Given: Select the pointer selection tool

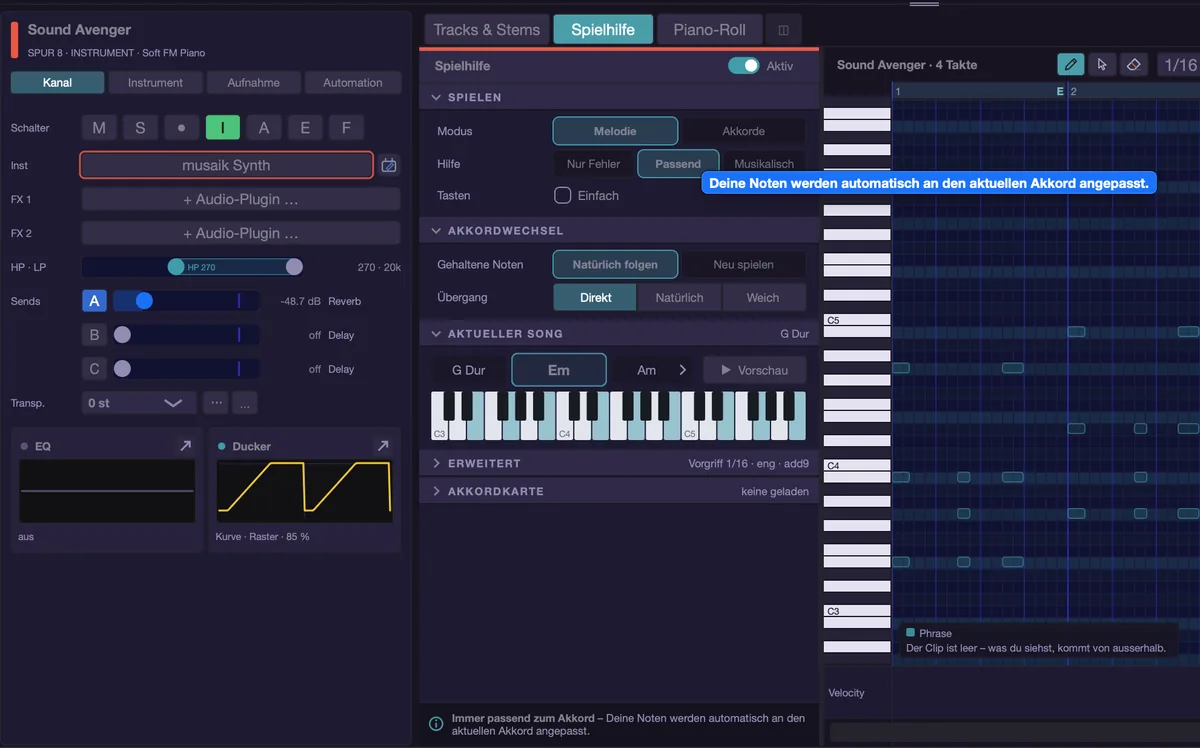Looking at the screenshot, I should tap(1102, 65).
